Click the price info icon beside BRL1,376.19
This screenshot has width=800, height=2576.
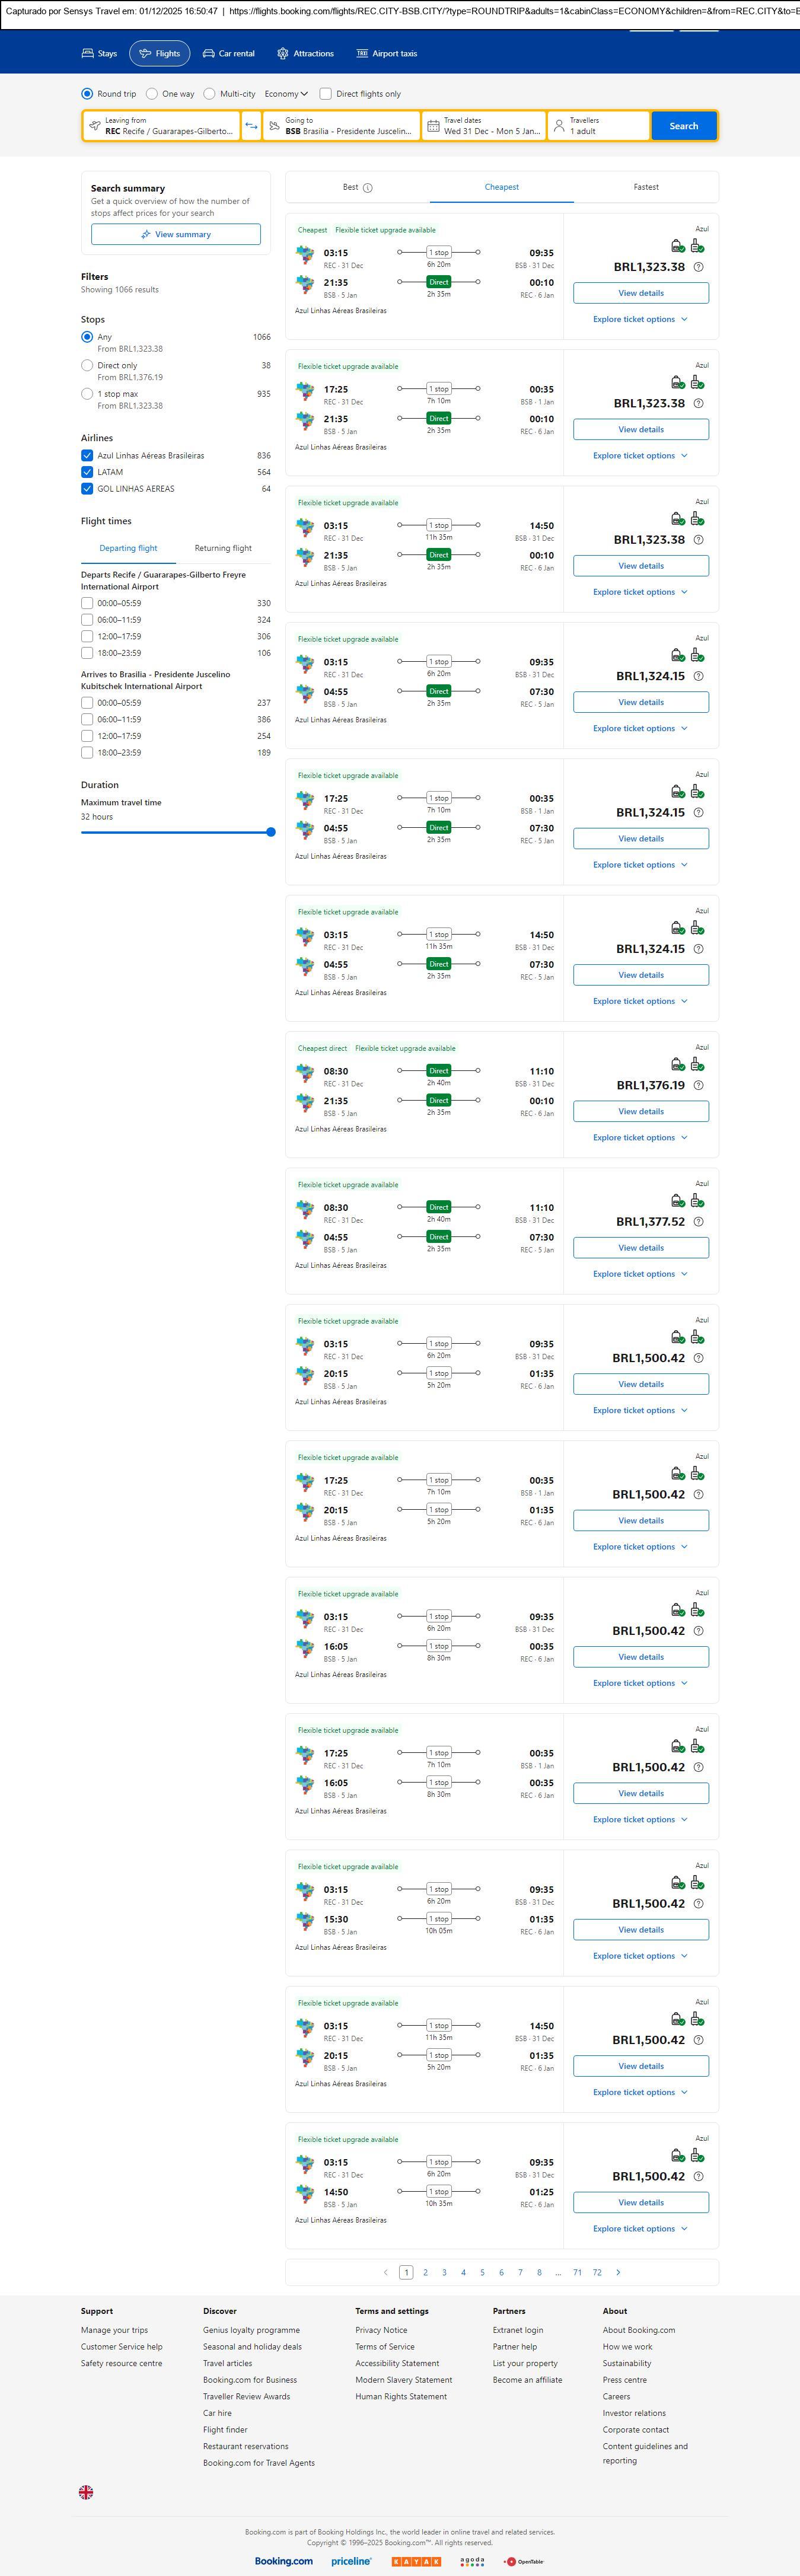tap(698, 1085)
